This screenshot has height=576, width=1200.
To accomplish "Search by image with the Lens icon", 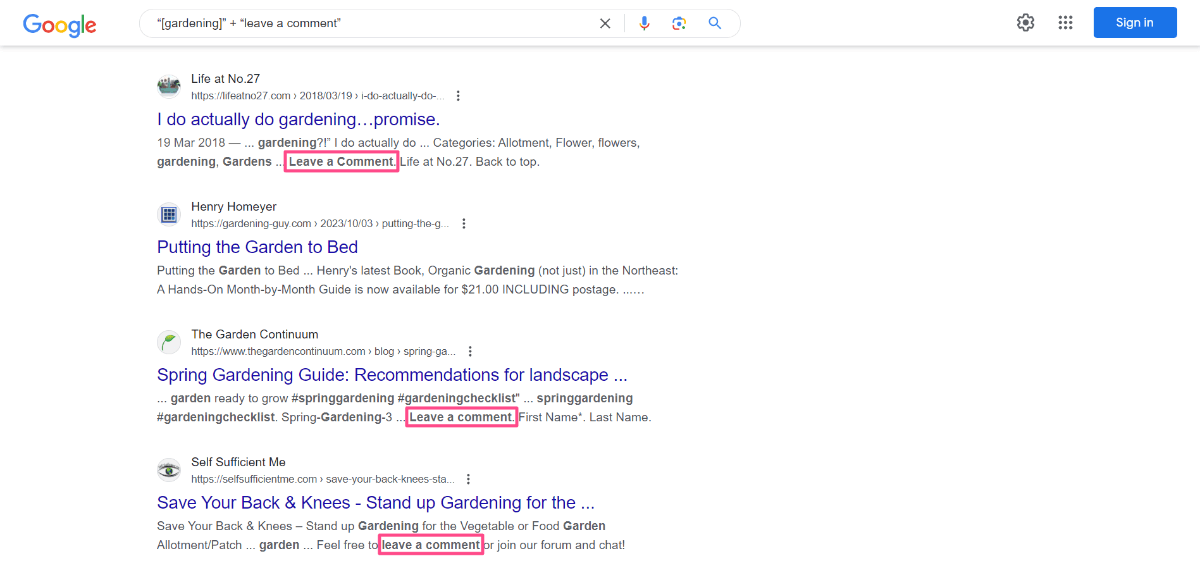I will pos(679,23).
